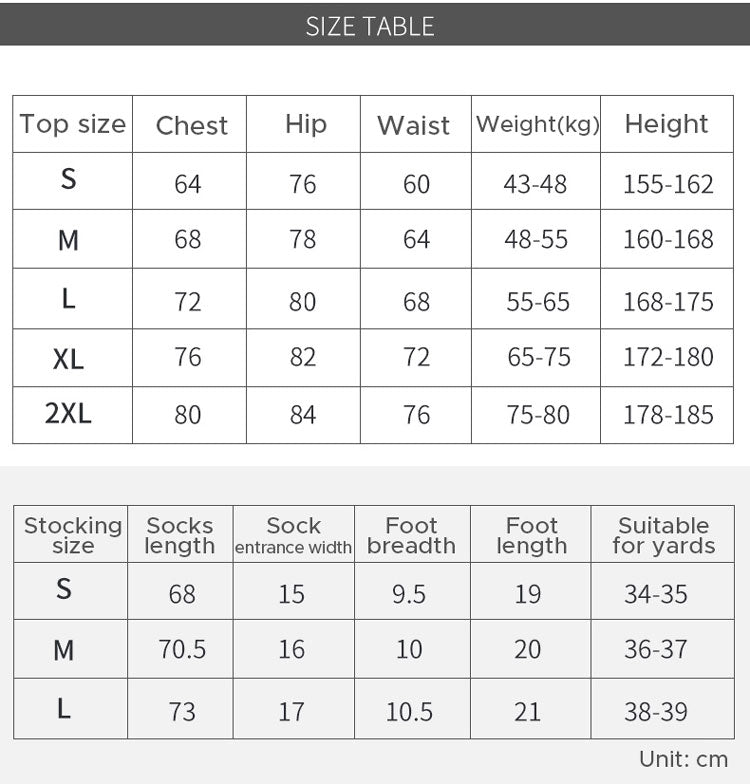The height and width of the screenshot is (784, 750).
Task: Select the Socks length header
Action: pos(180,534)
